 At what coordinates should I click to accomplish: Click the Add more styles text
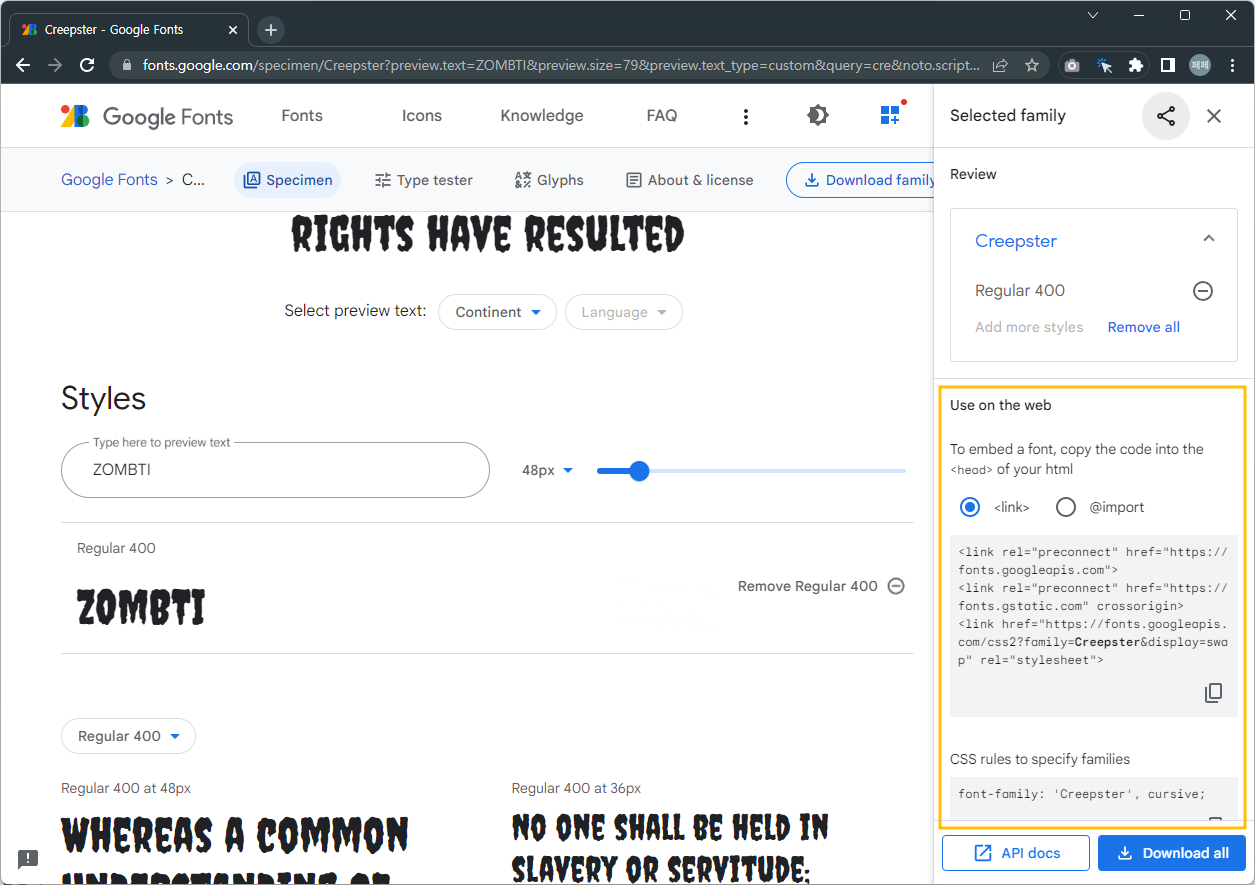(x=1029, y=327)
